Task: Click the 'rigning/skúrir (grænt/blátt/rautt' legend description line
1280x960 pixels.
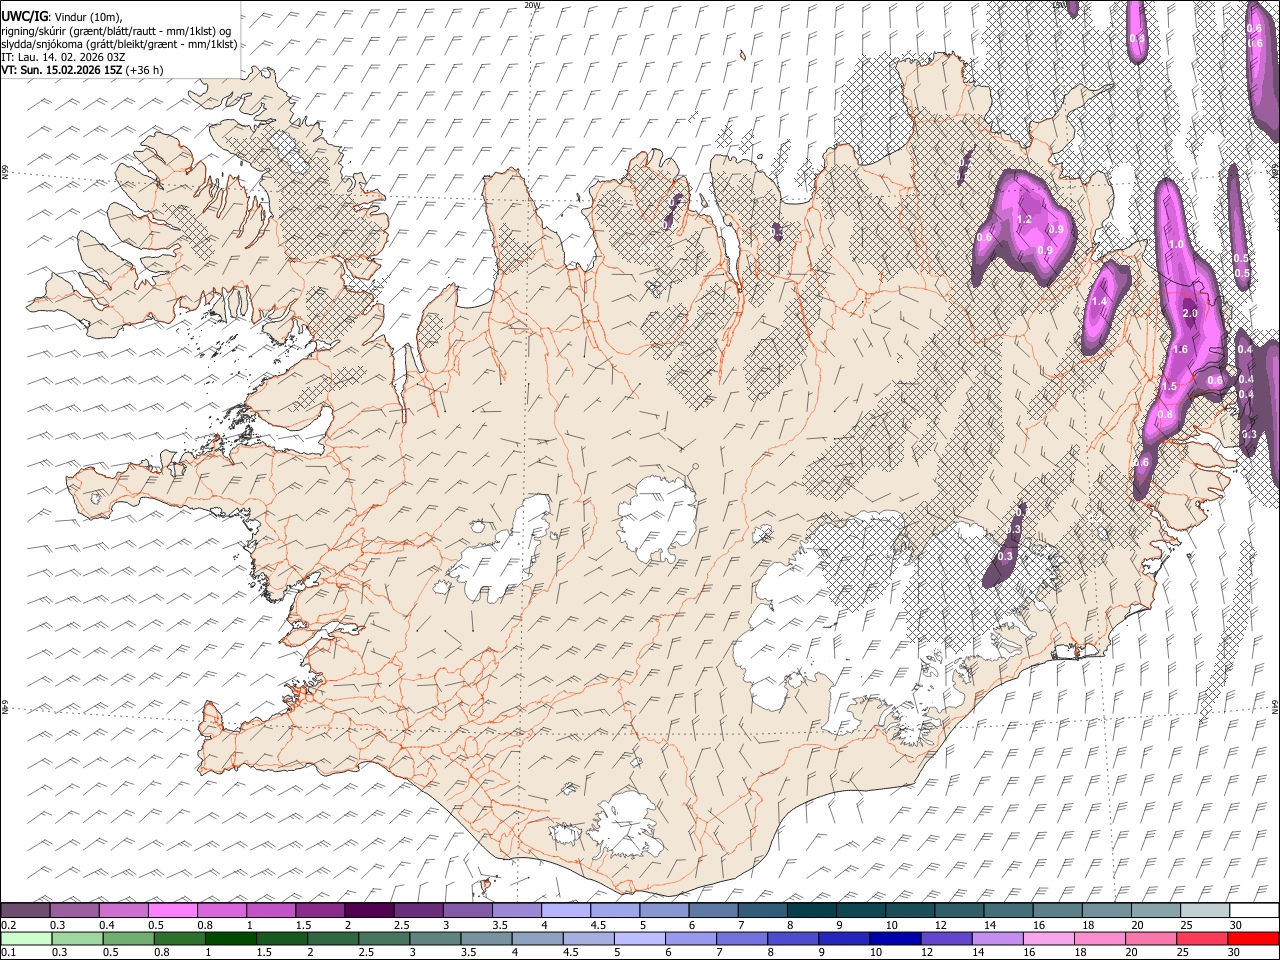Action: pos(116,31)
